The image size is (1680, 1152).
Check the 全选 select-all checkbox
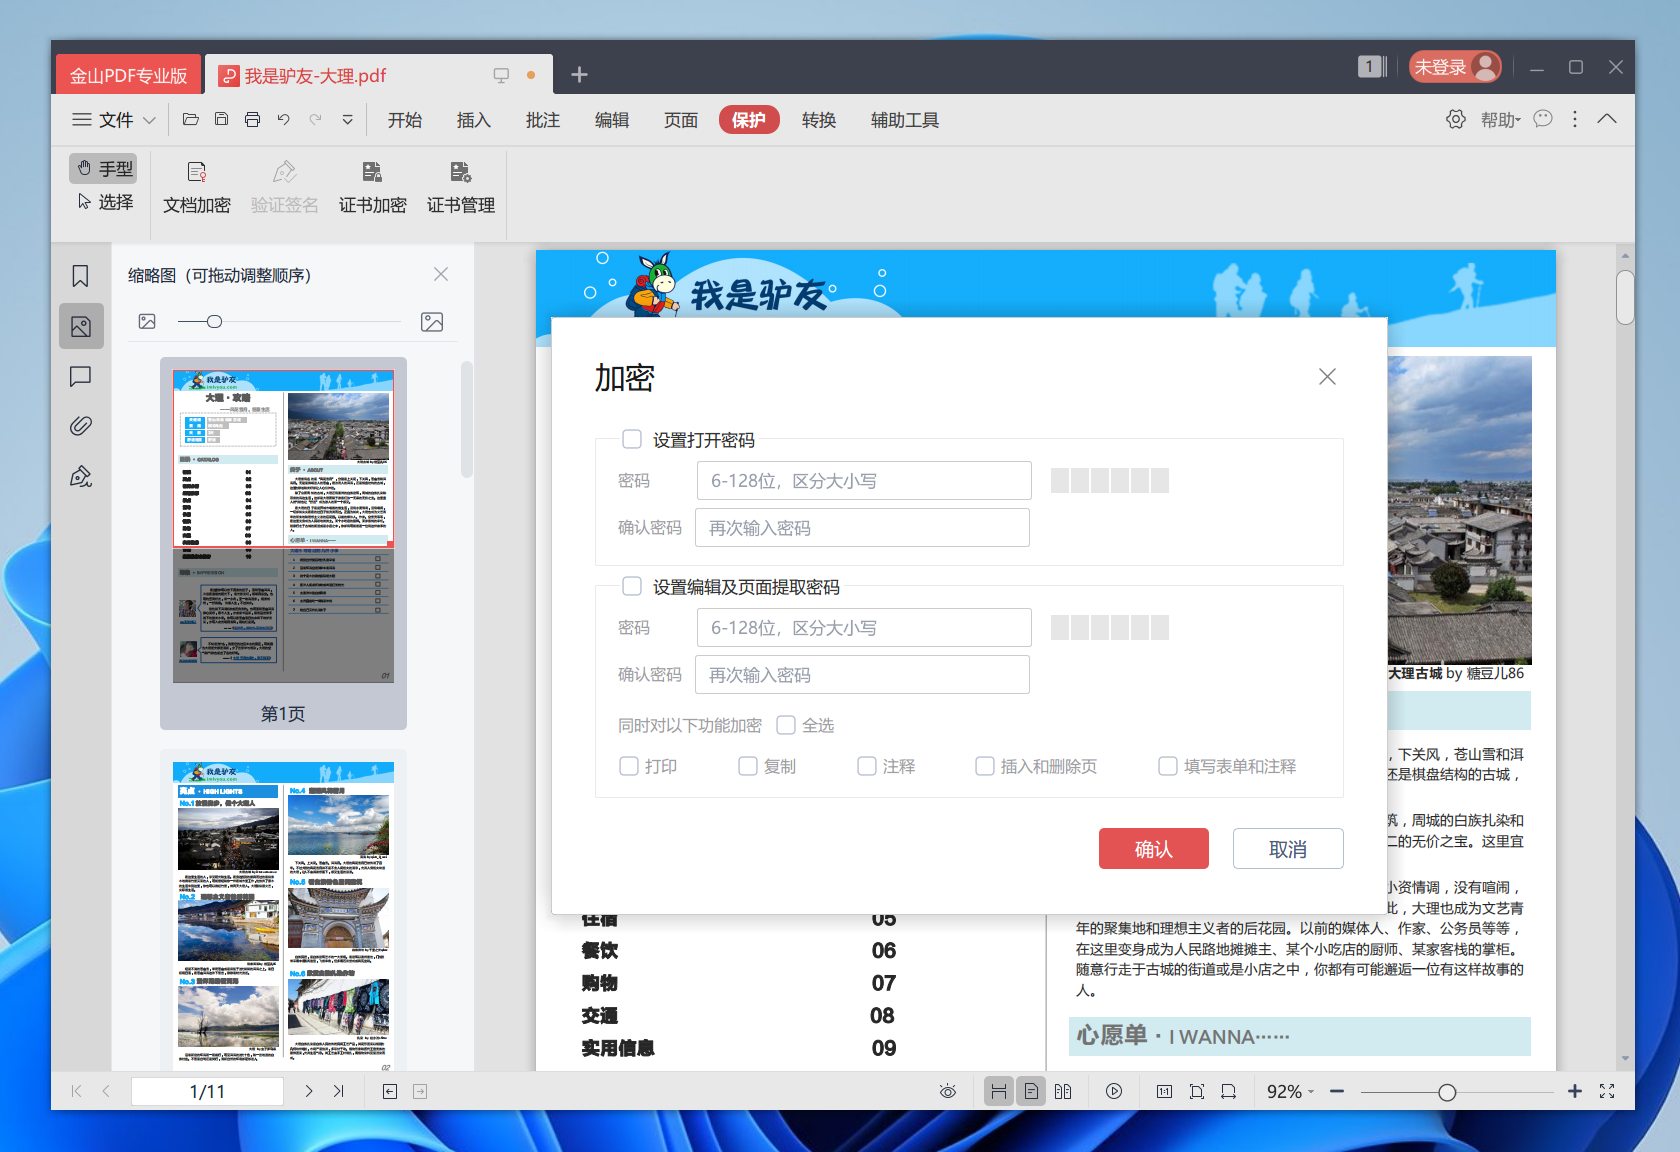click(x=786, y=725)
